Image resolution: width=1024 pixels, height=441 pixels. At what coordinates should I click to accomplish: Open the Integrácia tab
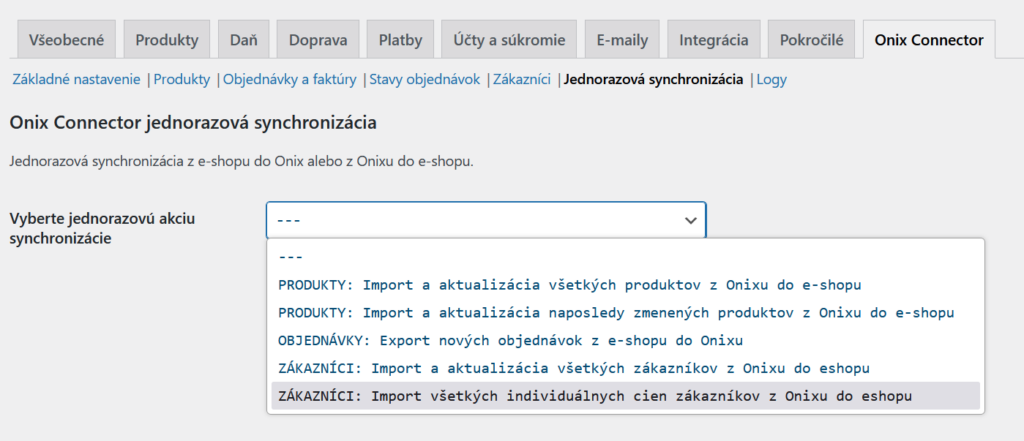(713, 41)
